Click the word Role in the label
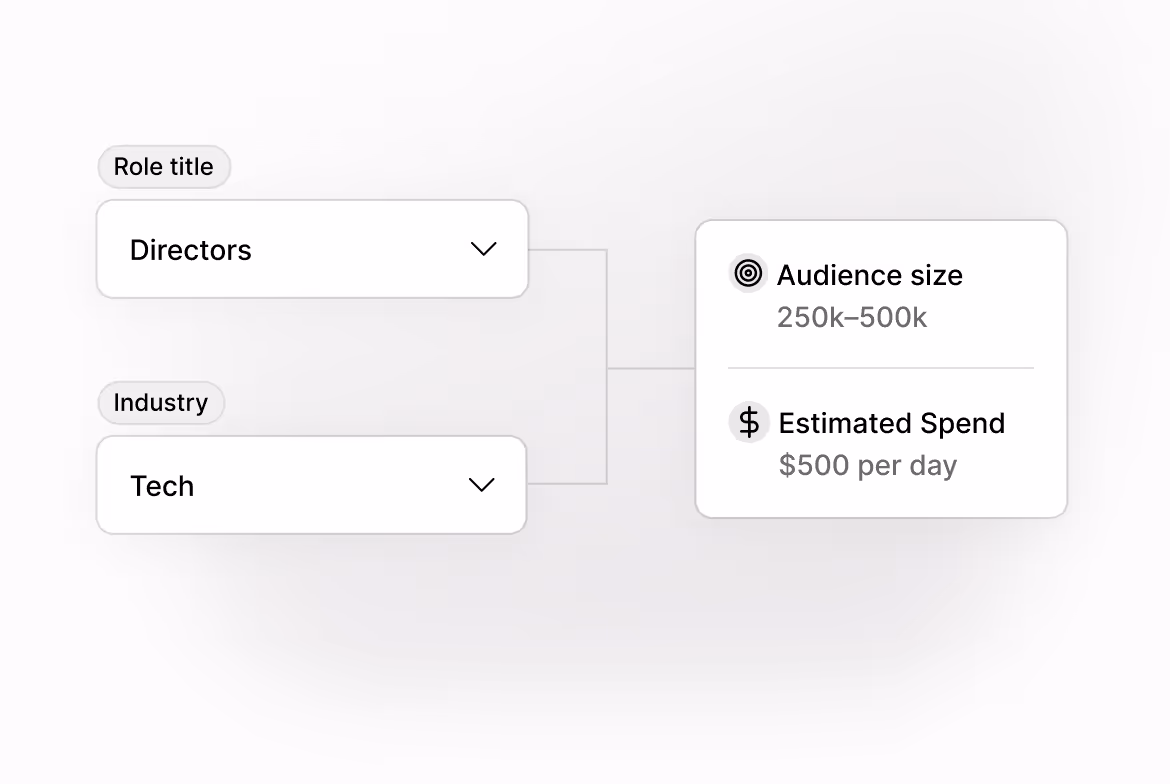Screen dimensions: 1170x784 tap(136, 167)
